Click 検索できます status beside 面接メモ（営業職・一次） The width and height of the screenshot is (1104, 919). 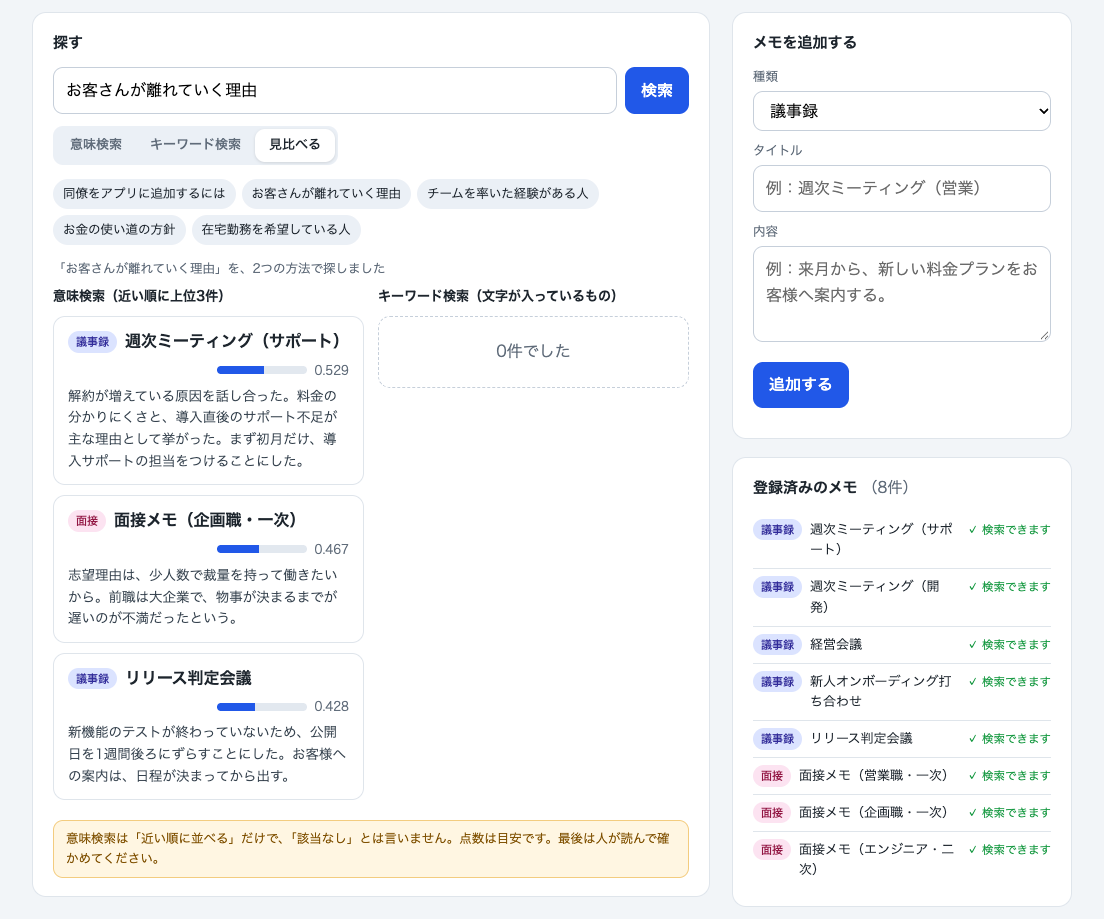coord(1010,775)
